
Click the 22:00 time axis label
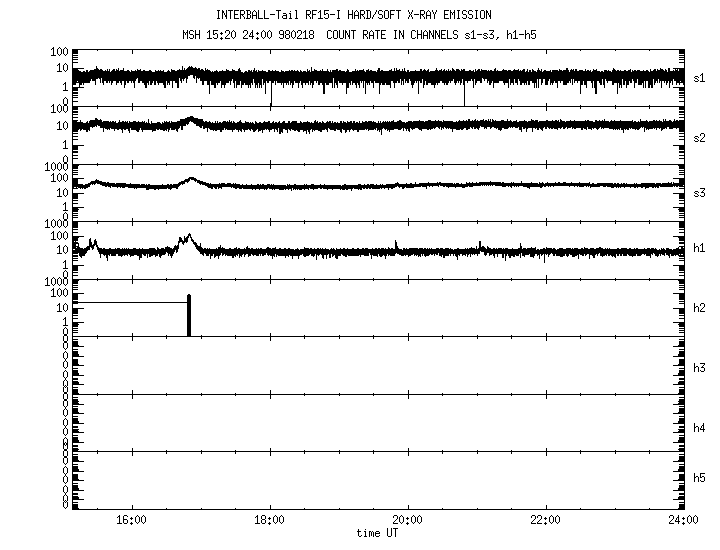point(545,519)
